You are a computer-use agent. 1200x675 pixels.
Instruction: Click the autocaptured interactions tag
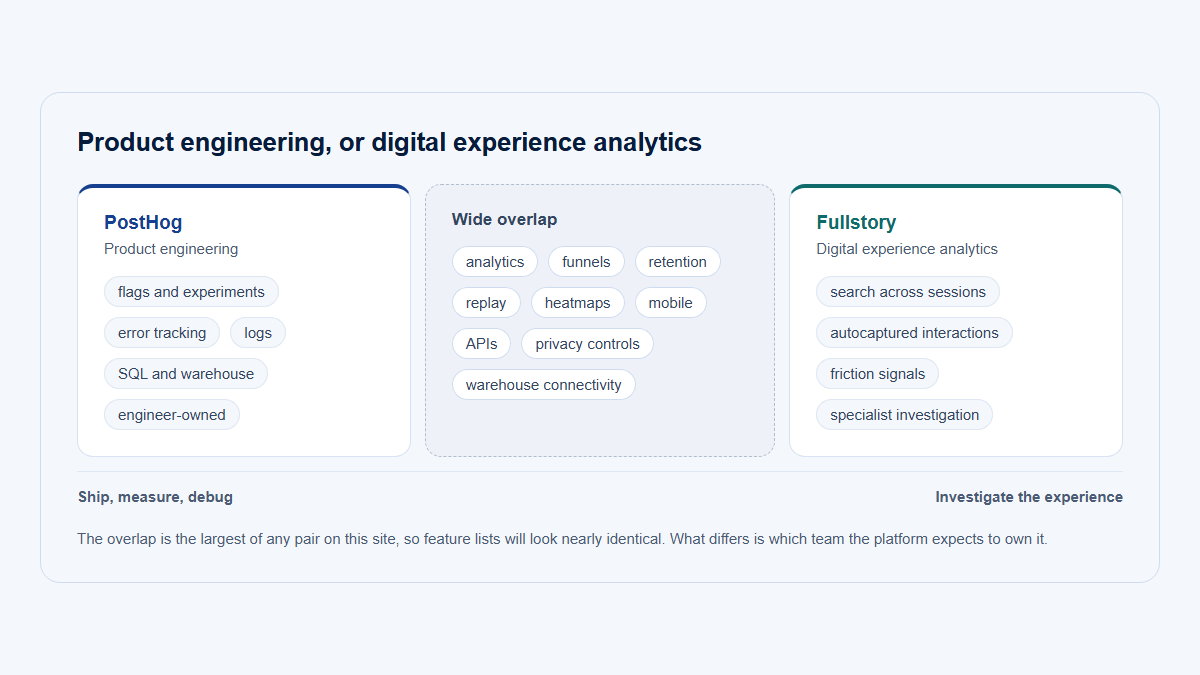pos(914,333)
